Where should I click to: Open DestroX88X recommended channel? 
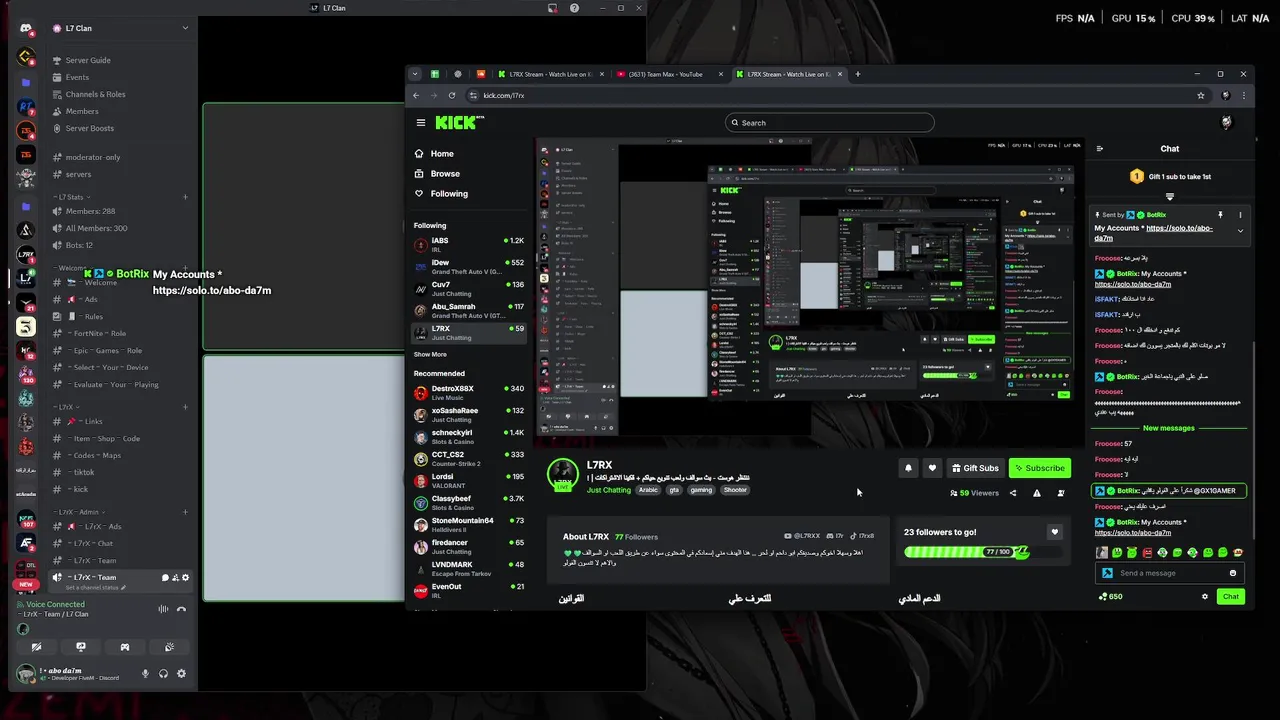tap(469, 392)
